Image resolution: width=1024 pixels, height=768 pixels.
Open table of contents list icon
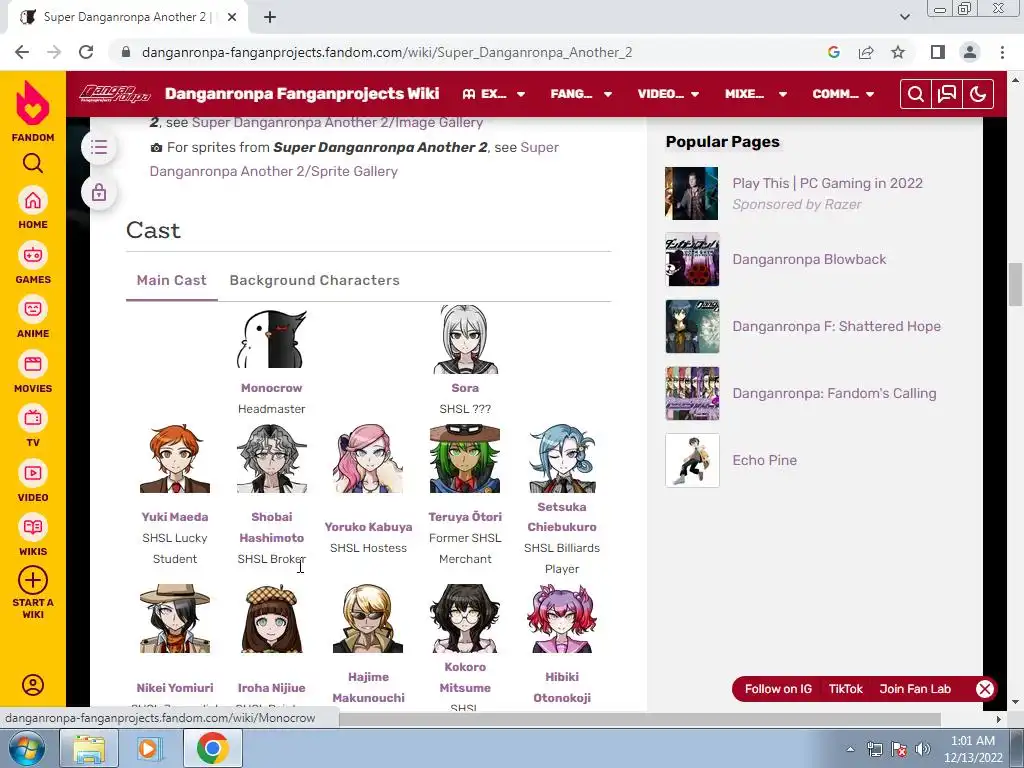point(99,148)
